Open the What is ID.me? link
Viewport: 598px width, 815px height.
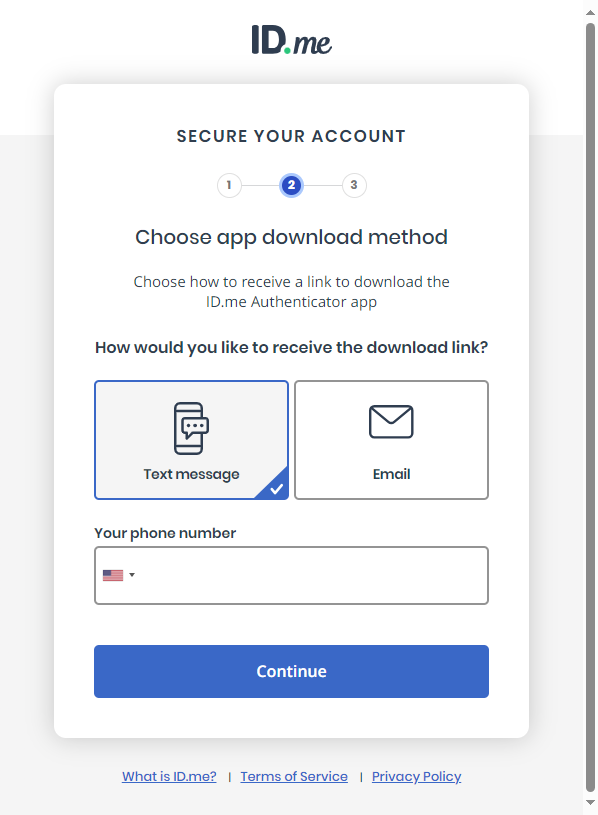click(168, 776)
